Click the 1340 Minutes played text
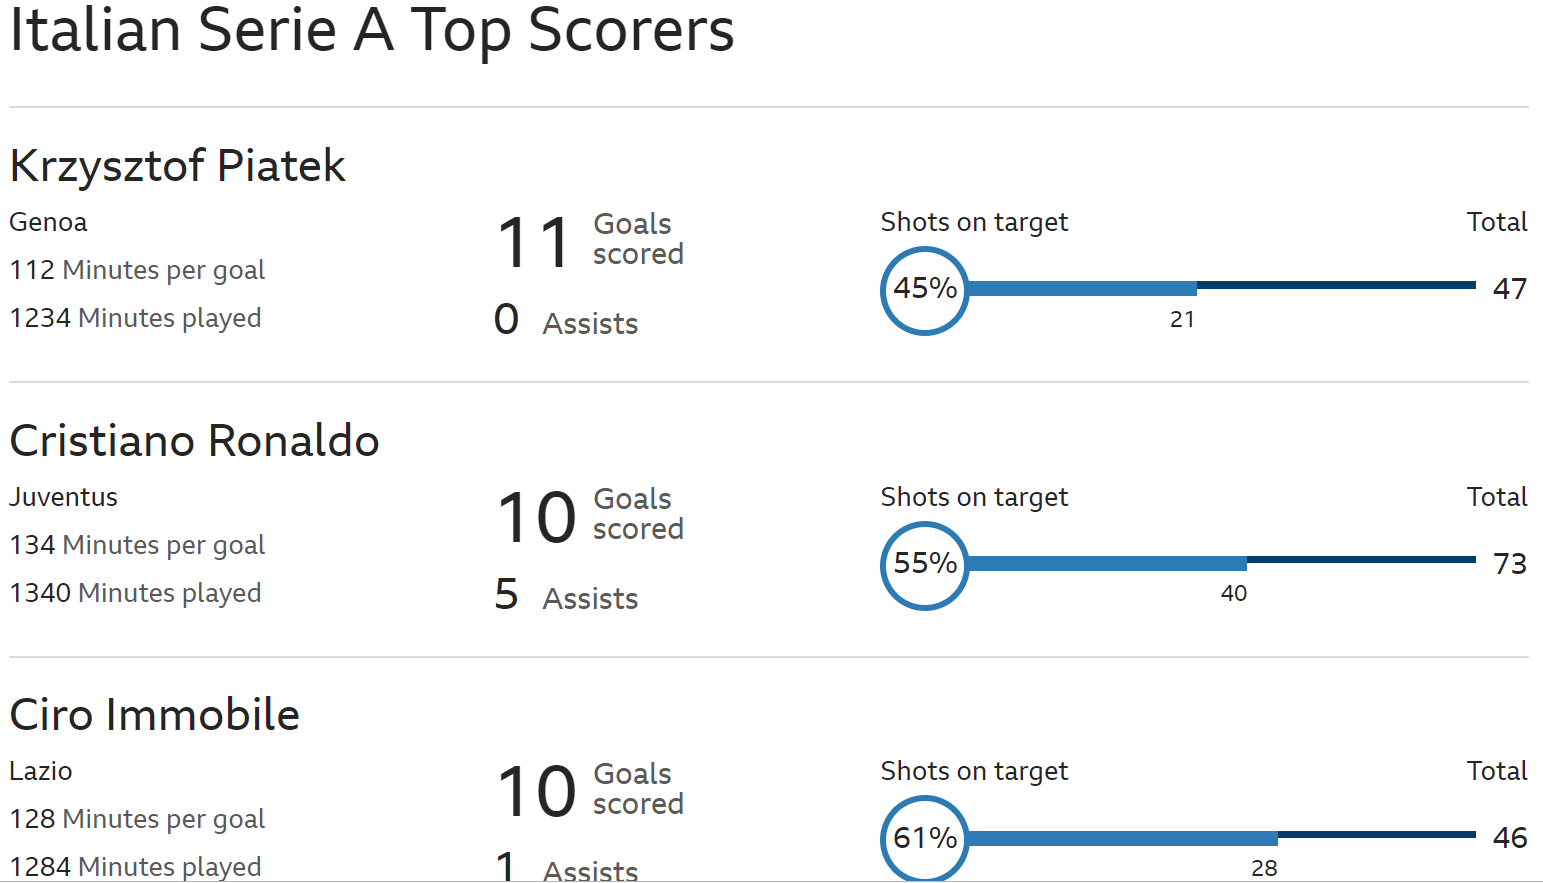1543x883 pixels. 135,593
